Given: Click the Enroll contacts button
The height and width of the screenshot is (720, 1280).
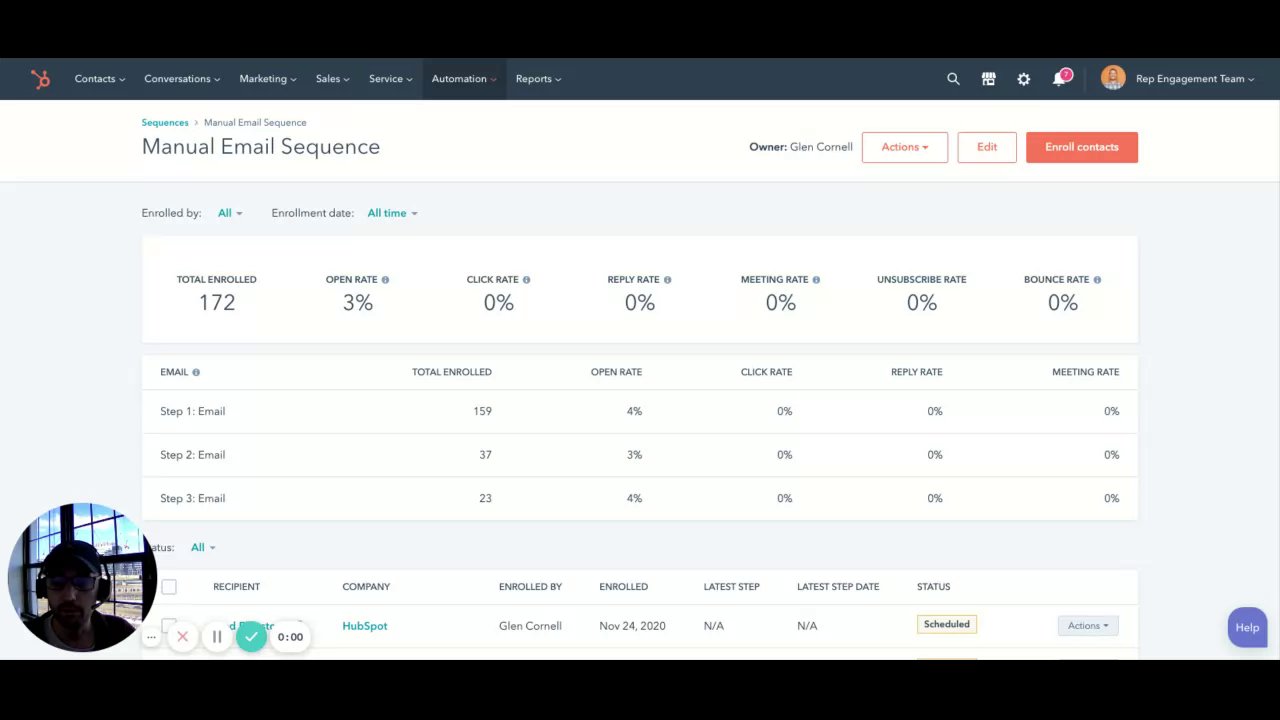Looking at the screenshot, I should tap(1081, 147).
